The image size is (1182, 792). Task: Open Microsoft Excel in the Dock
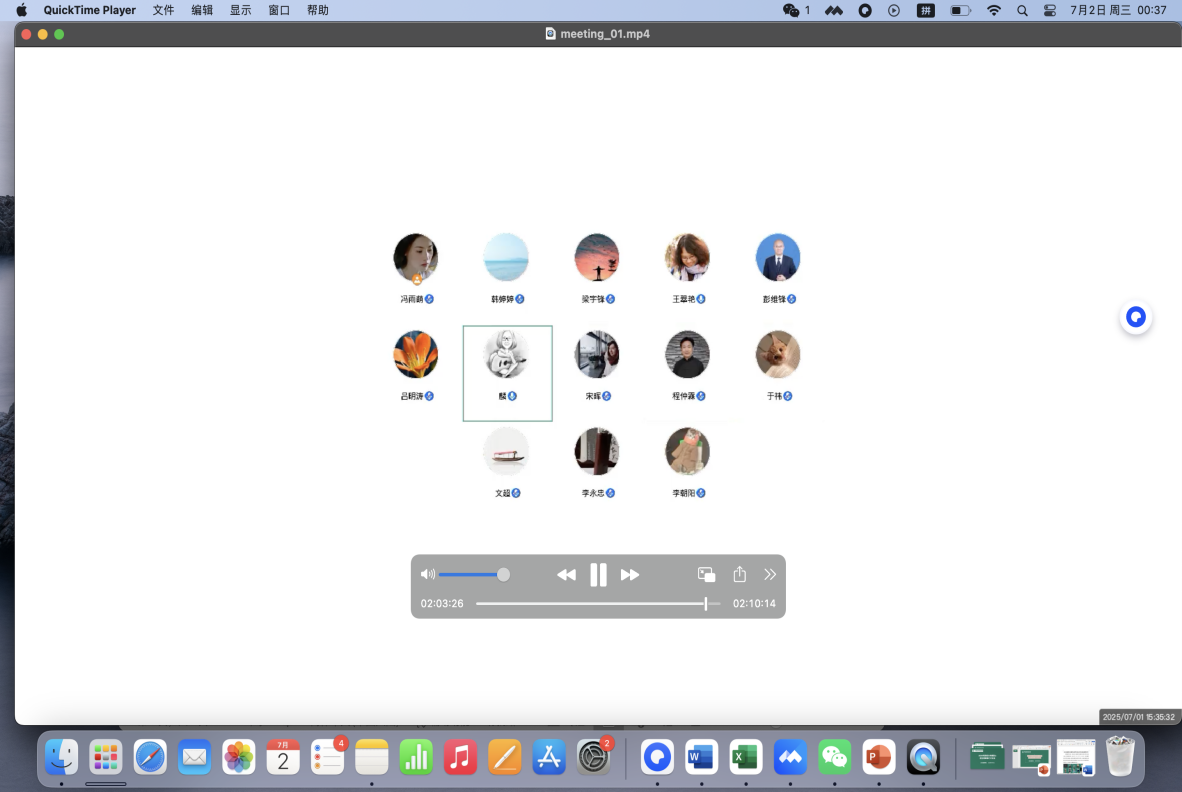[x=745, y=757]
